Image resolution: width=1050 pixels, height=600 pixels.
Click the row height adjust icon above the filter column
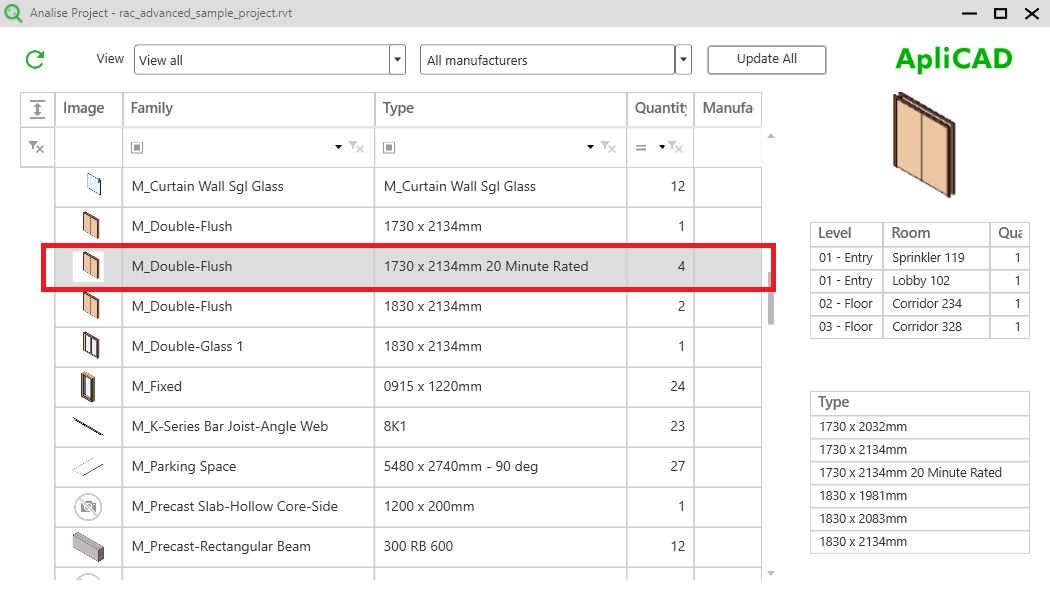pos(36,108)
